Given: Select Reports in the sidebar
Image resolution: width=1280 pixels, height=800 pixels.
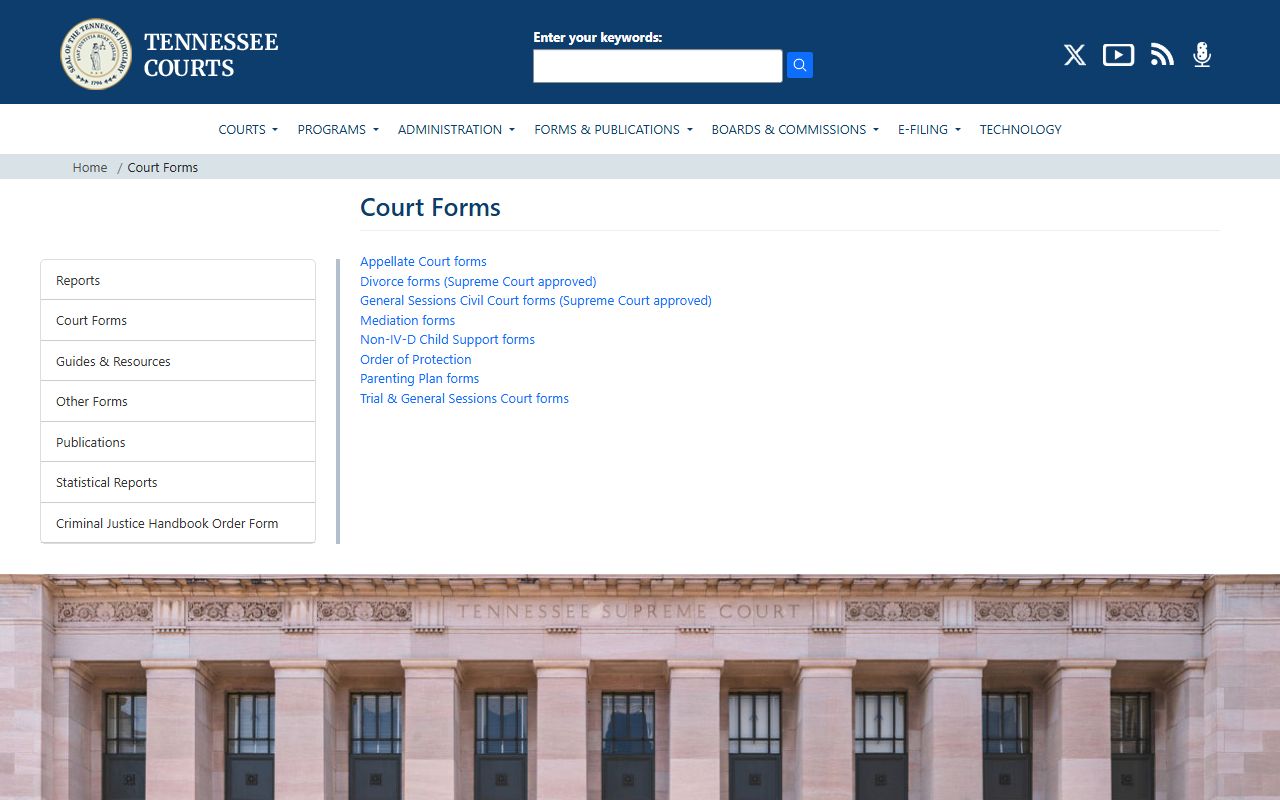Looking at the screenshot, I should (x=178, y=280).
